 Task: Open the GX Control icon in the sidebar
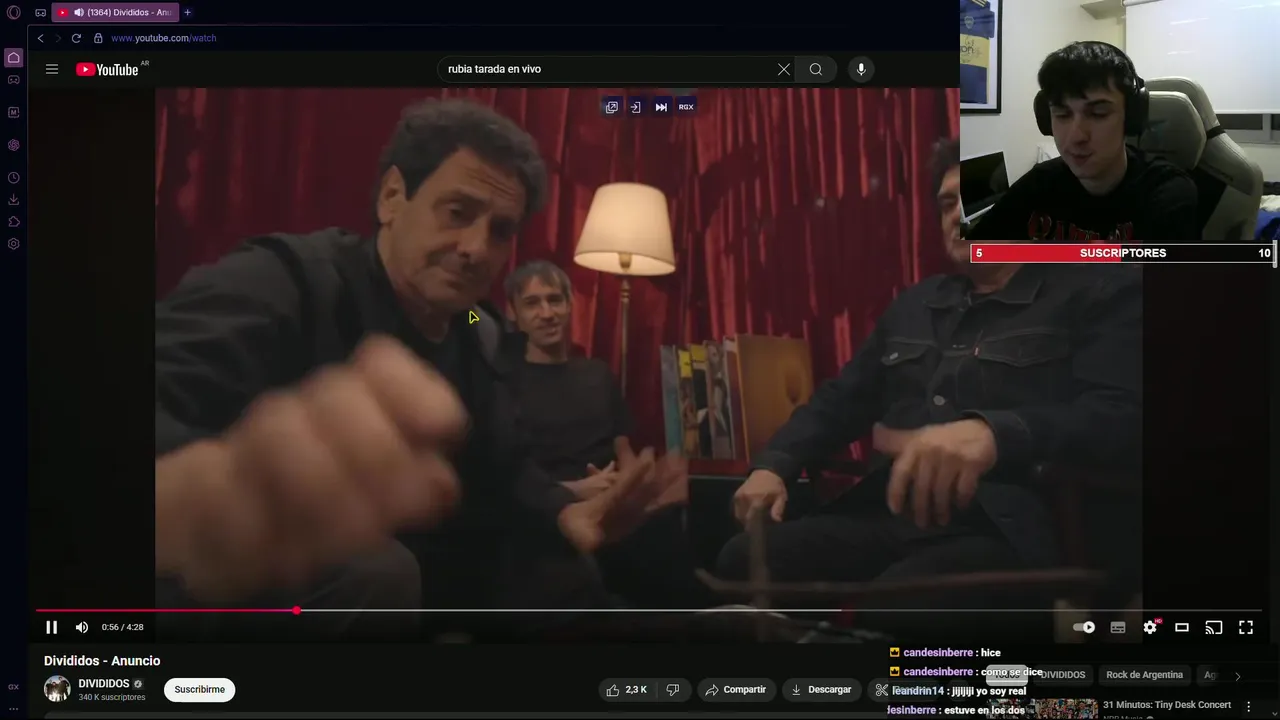tap(14, 80)
